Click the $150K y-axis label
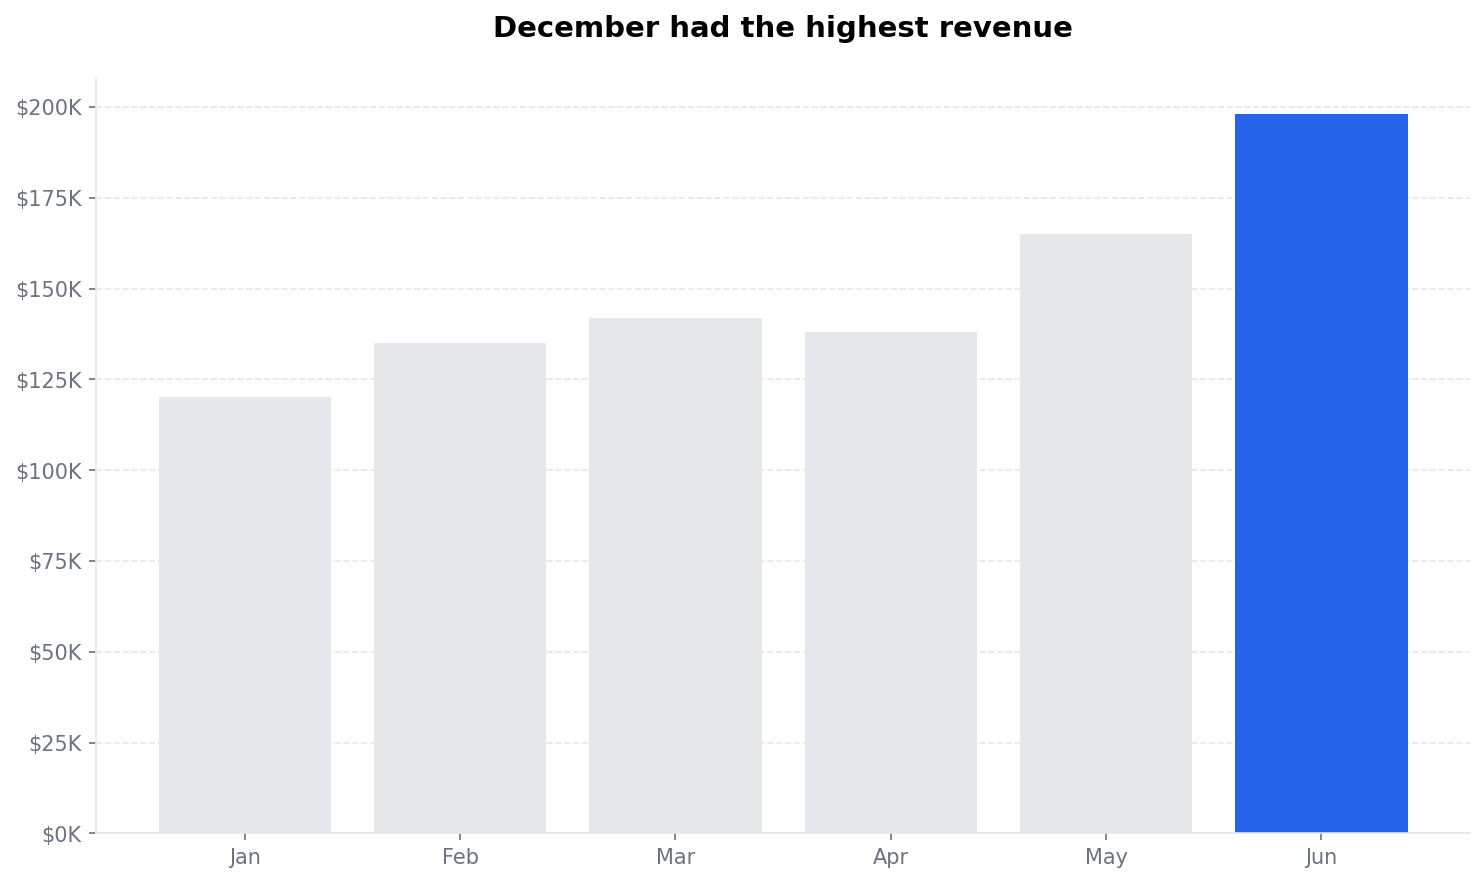 [49, 289]
